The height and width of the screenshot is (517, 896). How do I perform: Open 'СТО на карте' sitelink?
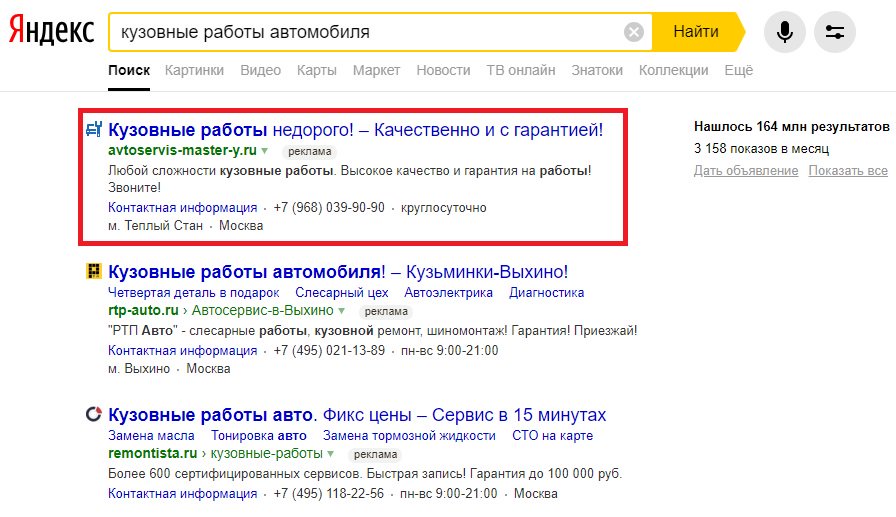pos(553,435)
